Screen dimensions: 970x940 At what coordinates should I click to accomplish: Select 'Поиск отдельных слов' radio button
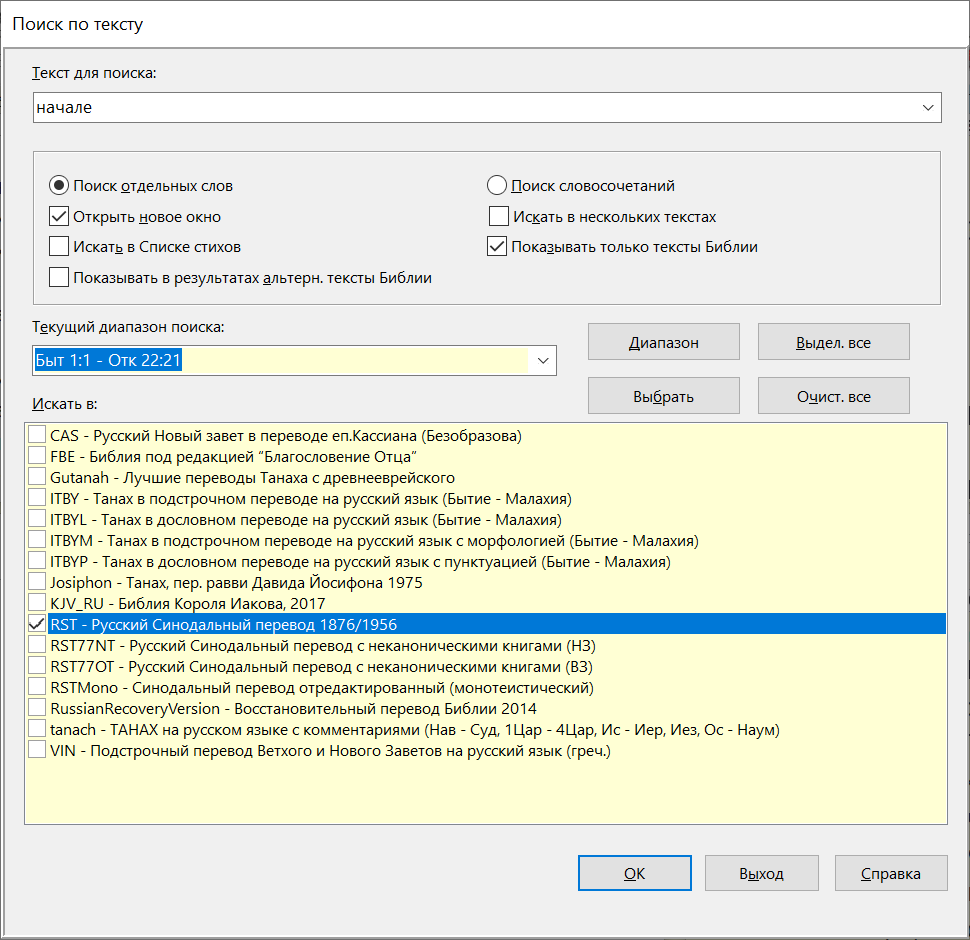point(59,186)
